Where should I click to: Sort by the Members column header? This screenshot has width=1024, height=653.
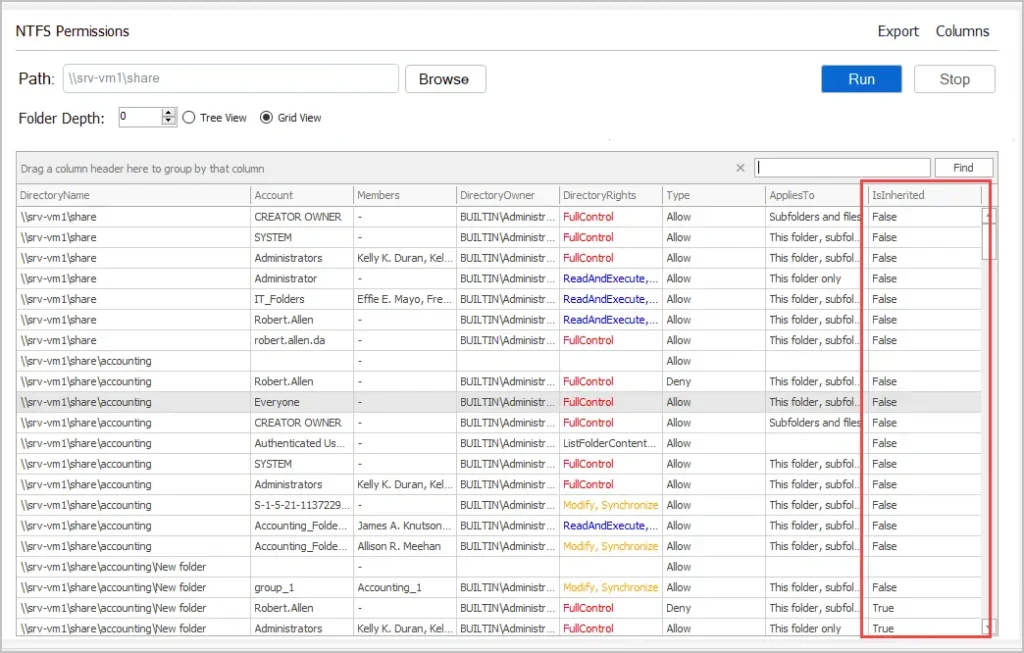pyautogui.click(x=404, y=195)
